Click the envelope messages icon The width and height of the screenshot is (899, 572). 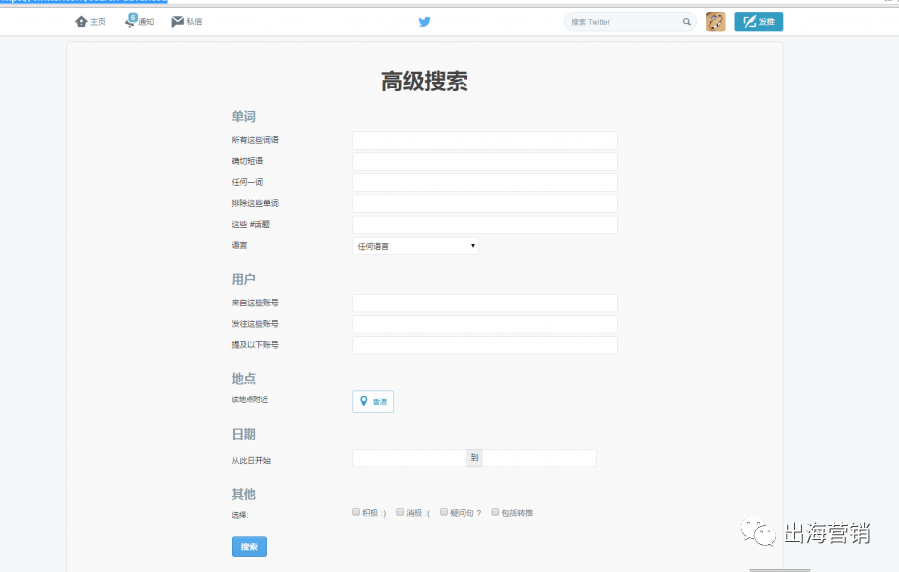pos(177,22)
